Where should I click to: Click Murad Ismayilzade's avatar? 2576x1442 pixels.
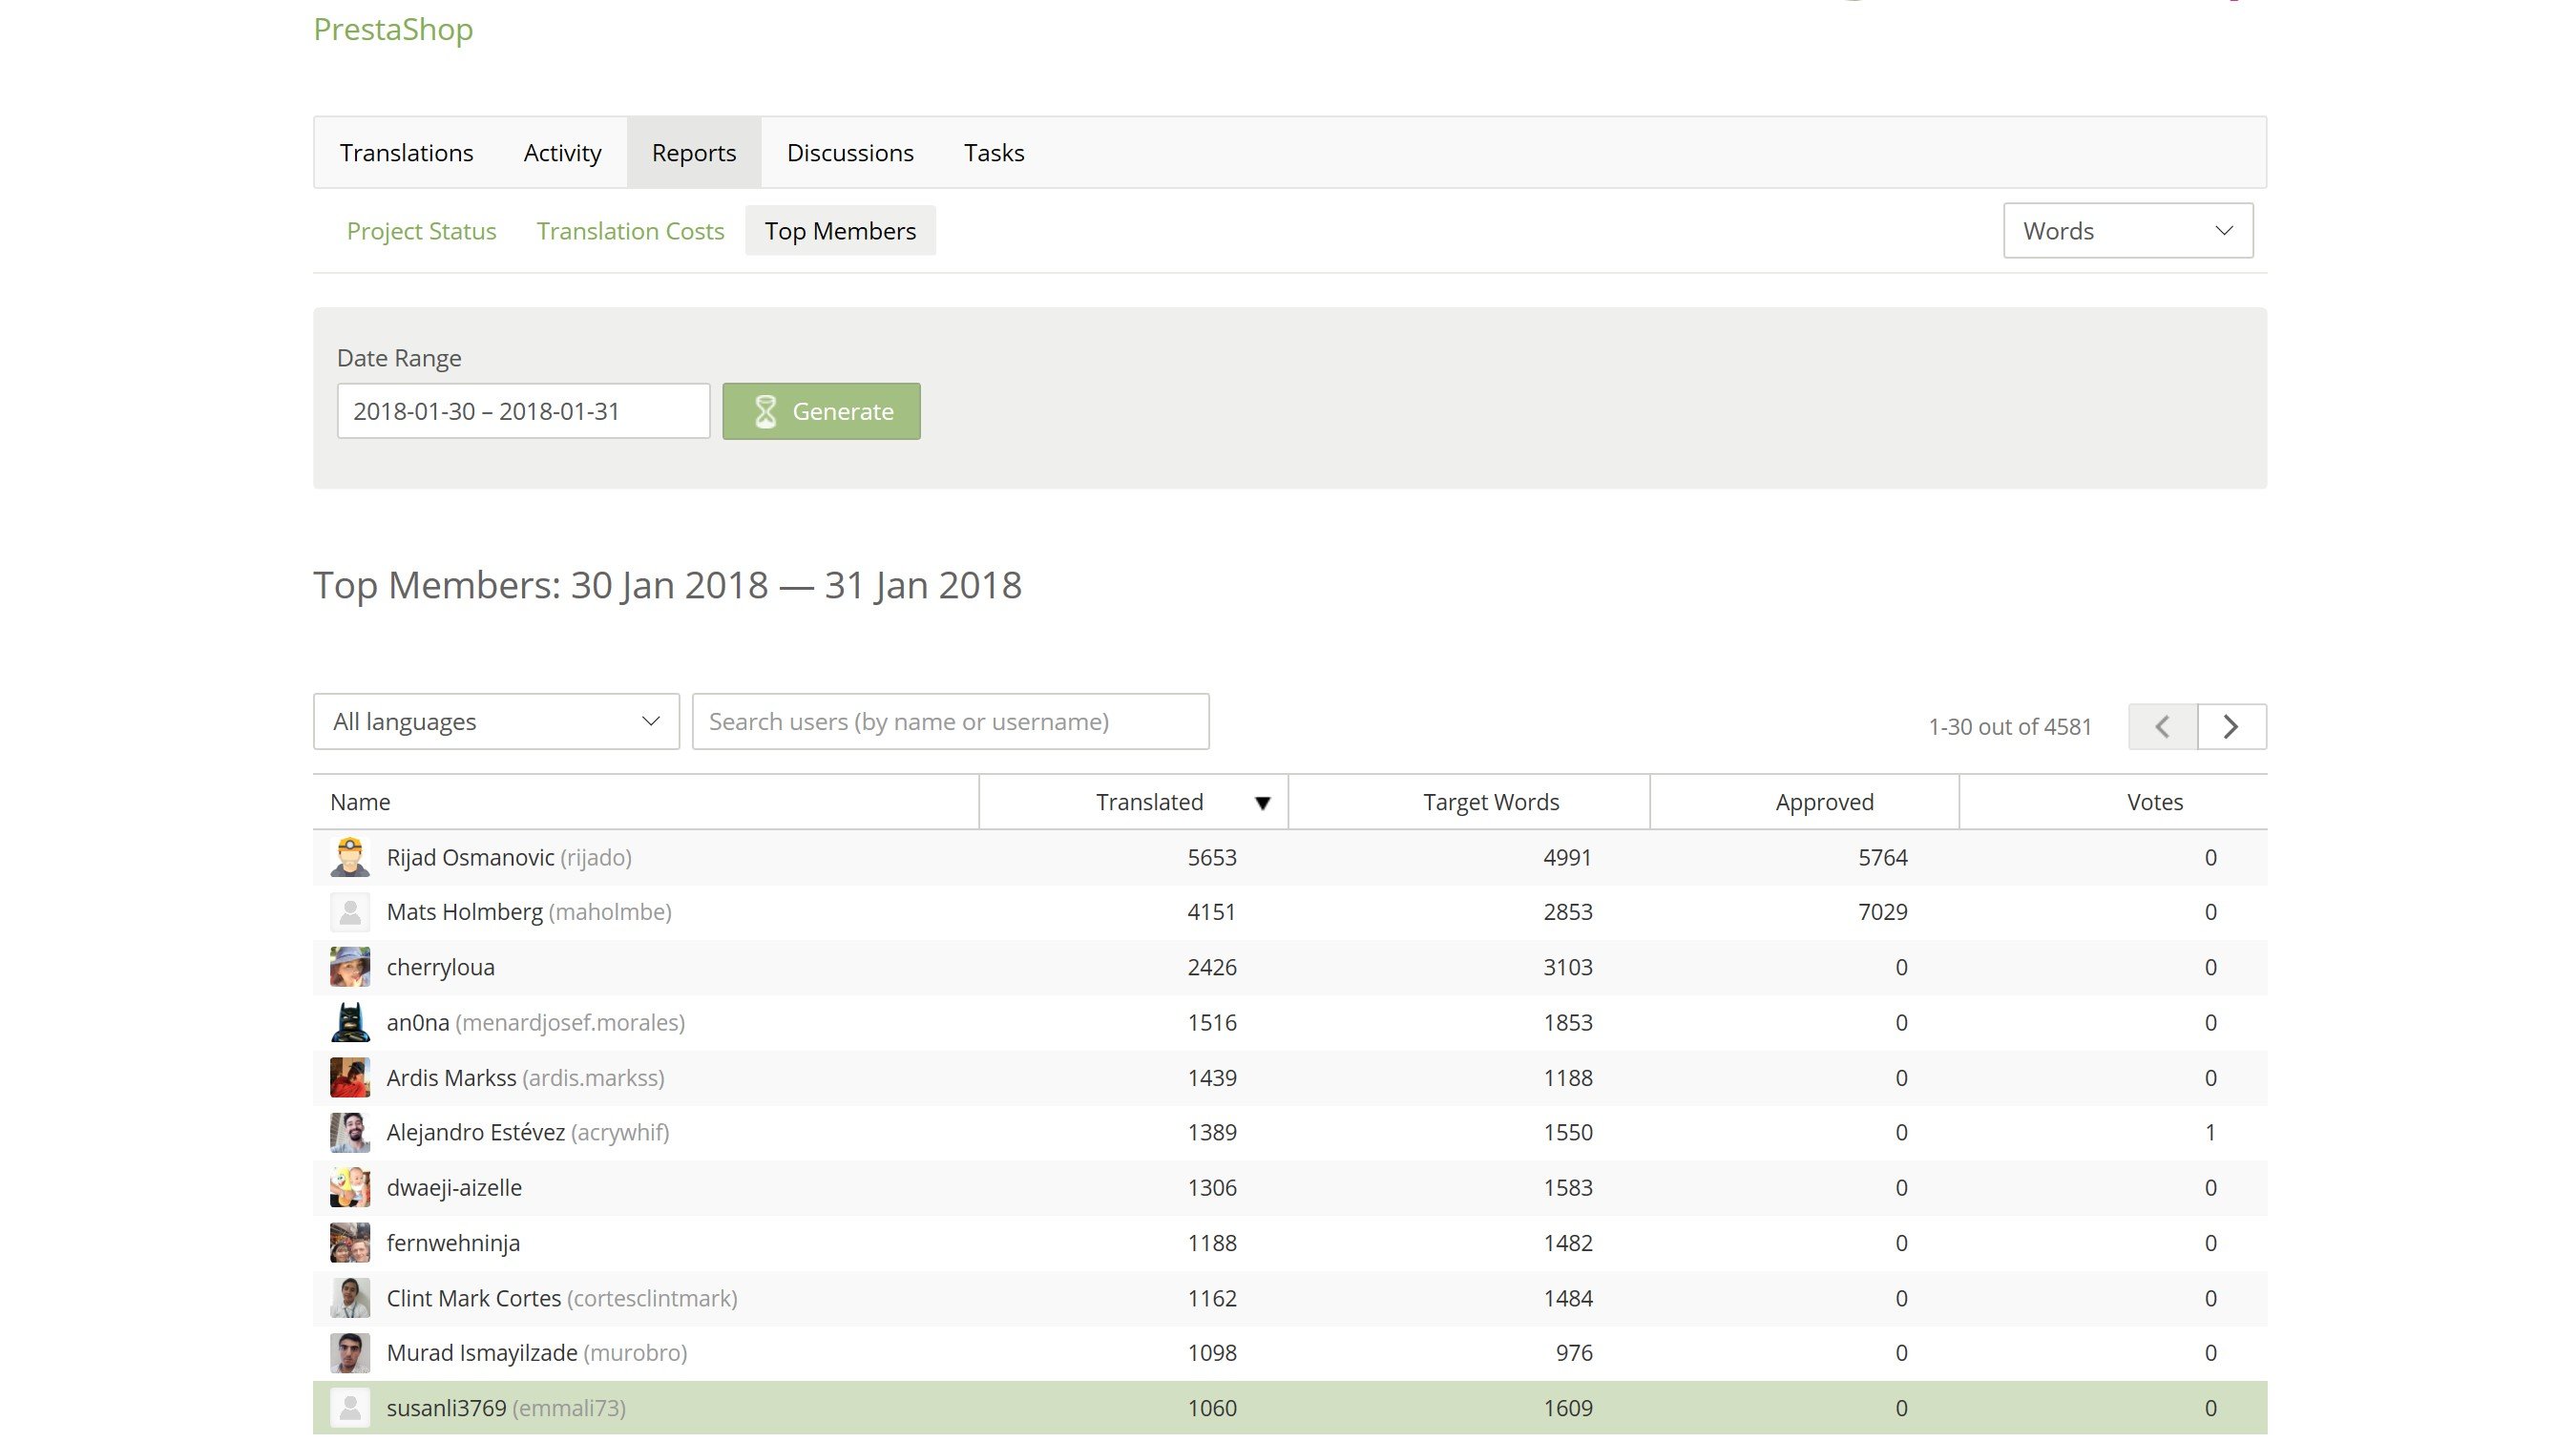click(x=350, y=1353)
